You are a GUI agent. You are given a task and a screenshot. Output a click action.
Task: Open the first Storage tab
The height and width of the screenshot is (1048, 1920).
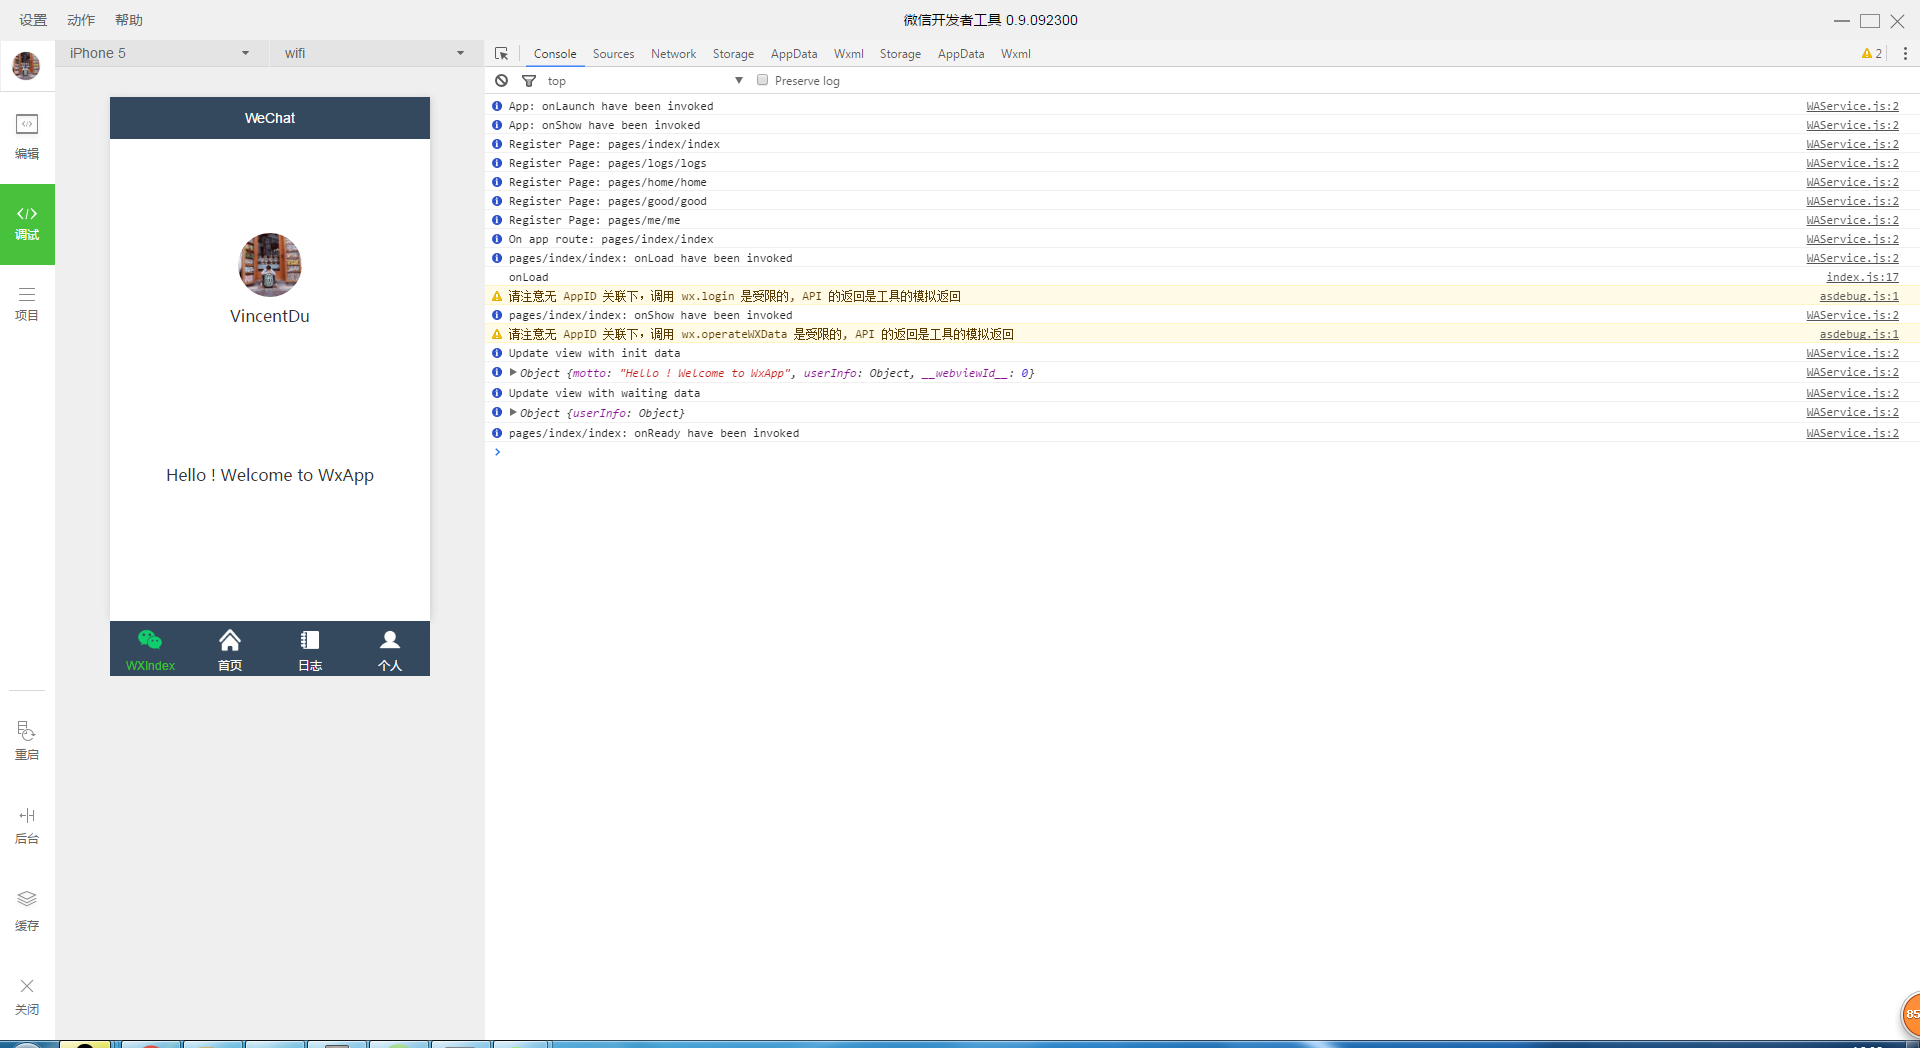point(733,54)
